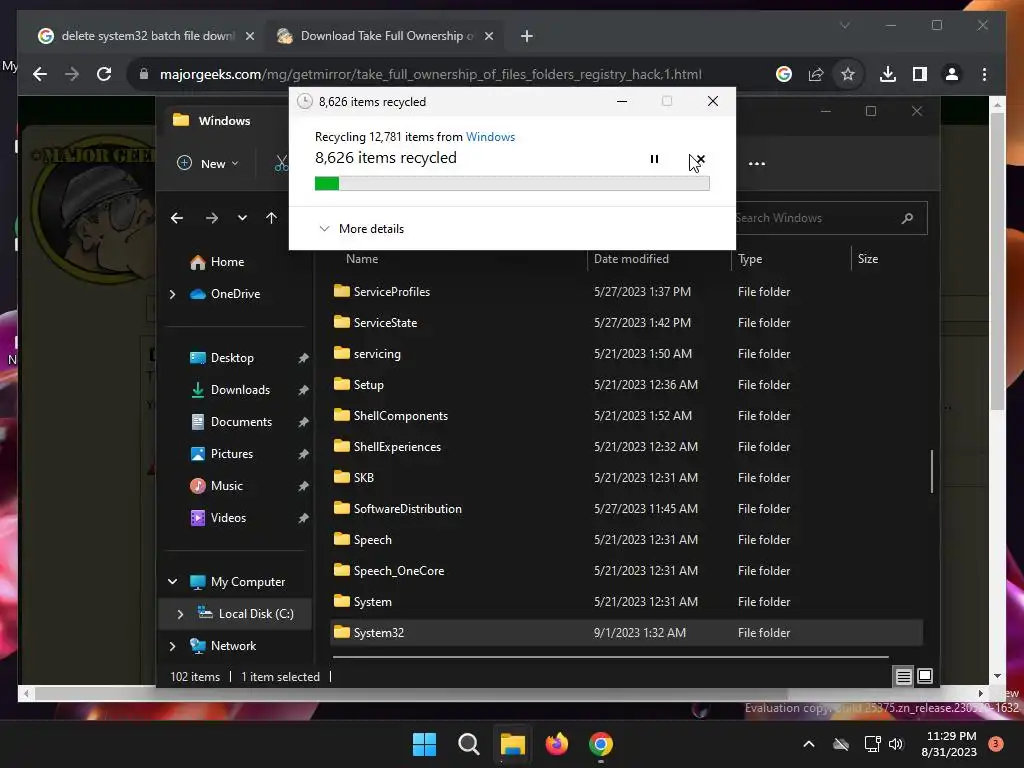1024x768 pixels.
Task: Select Local Disk (C:) in navigation pane
Action: 246,614
